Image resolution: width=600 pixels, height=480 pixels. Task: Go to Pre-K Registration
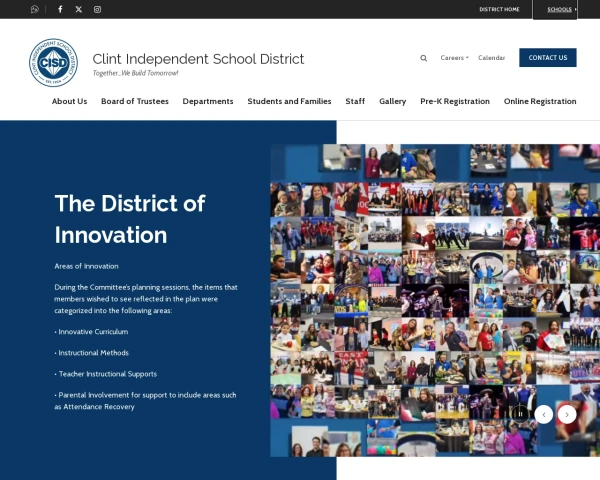click(455, 101)
